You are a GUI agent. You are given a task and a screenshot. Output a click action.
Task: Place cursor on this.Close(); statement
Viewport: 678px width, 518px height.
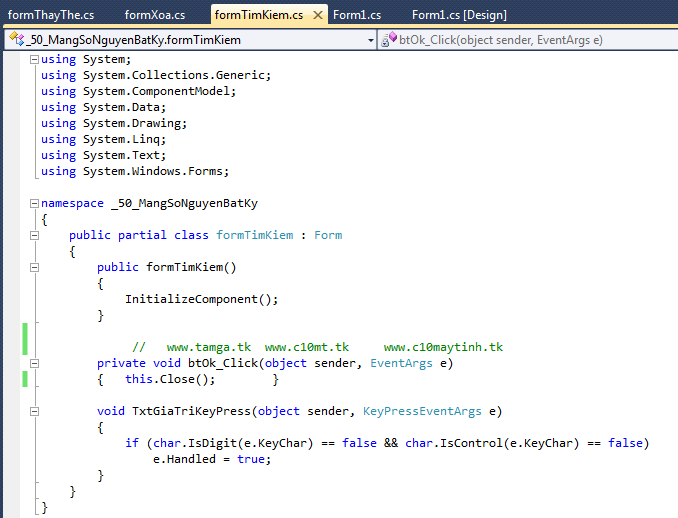(170, 379)
